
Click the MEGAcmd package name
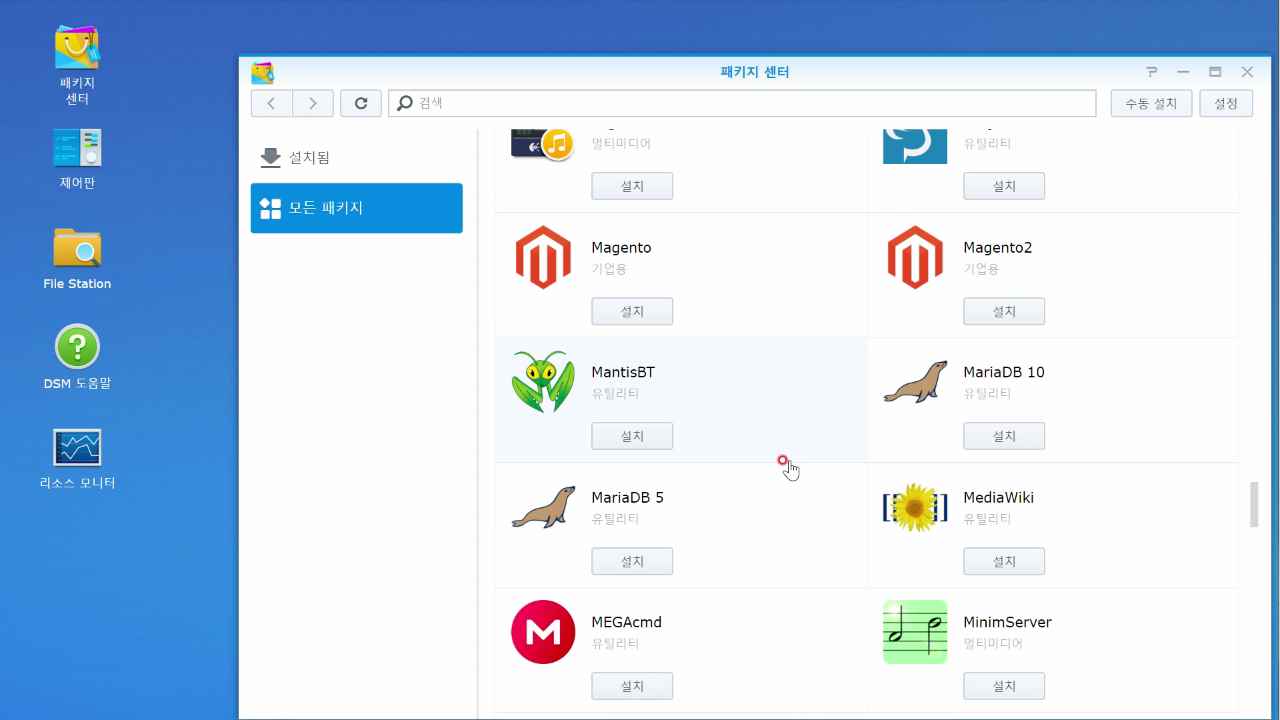click(627, 623)
